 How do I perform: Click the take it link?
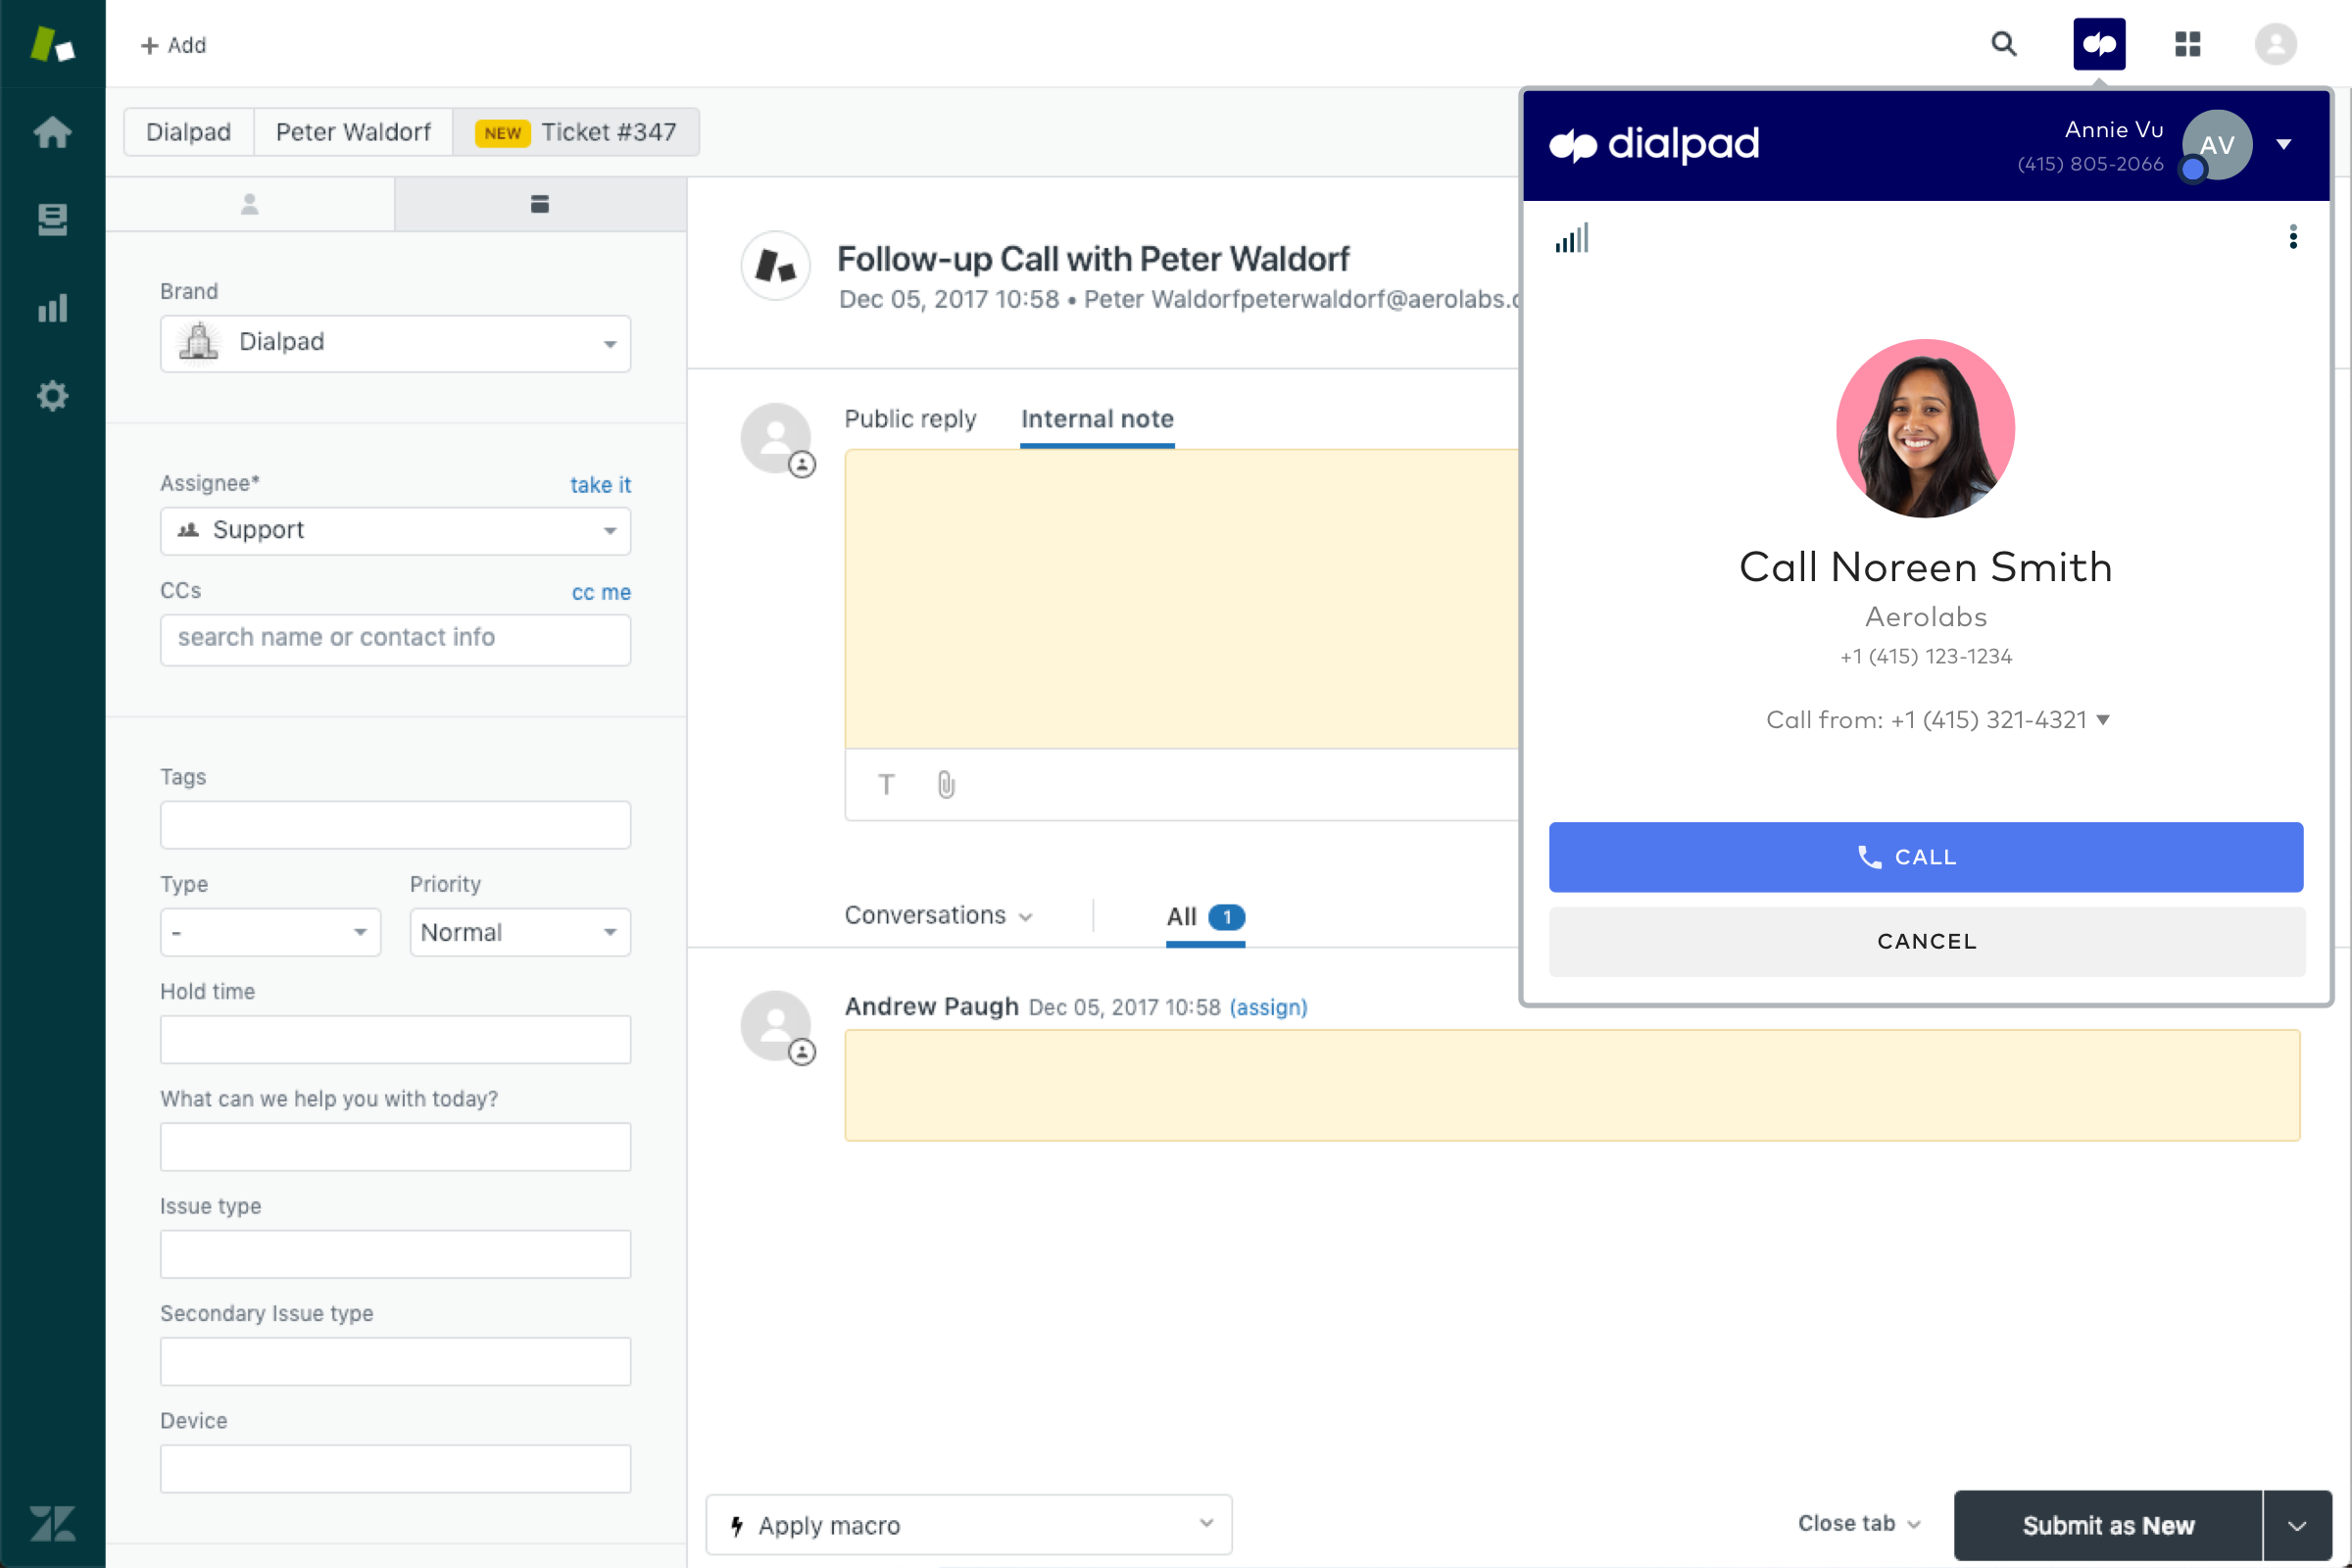(600, 485)
